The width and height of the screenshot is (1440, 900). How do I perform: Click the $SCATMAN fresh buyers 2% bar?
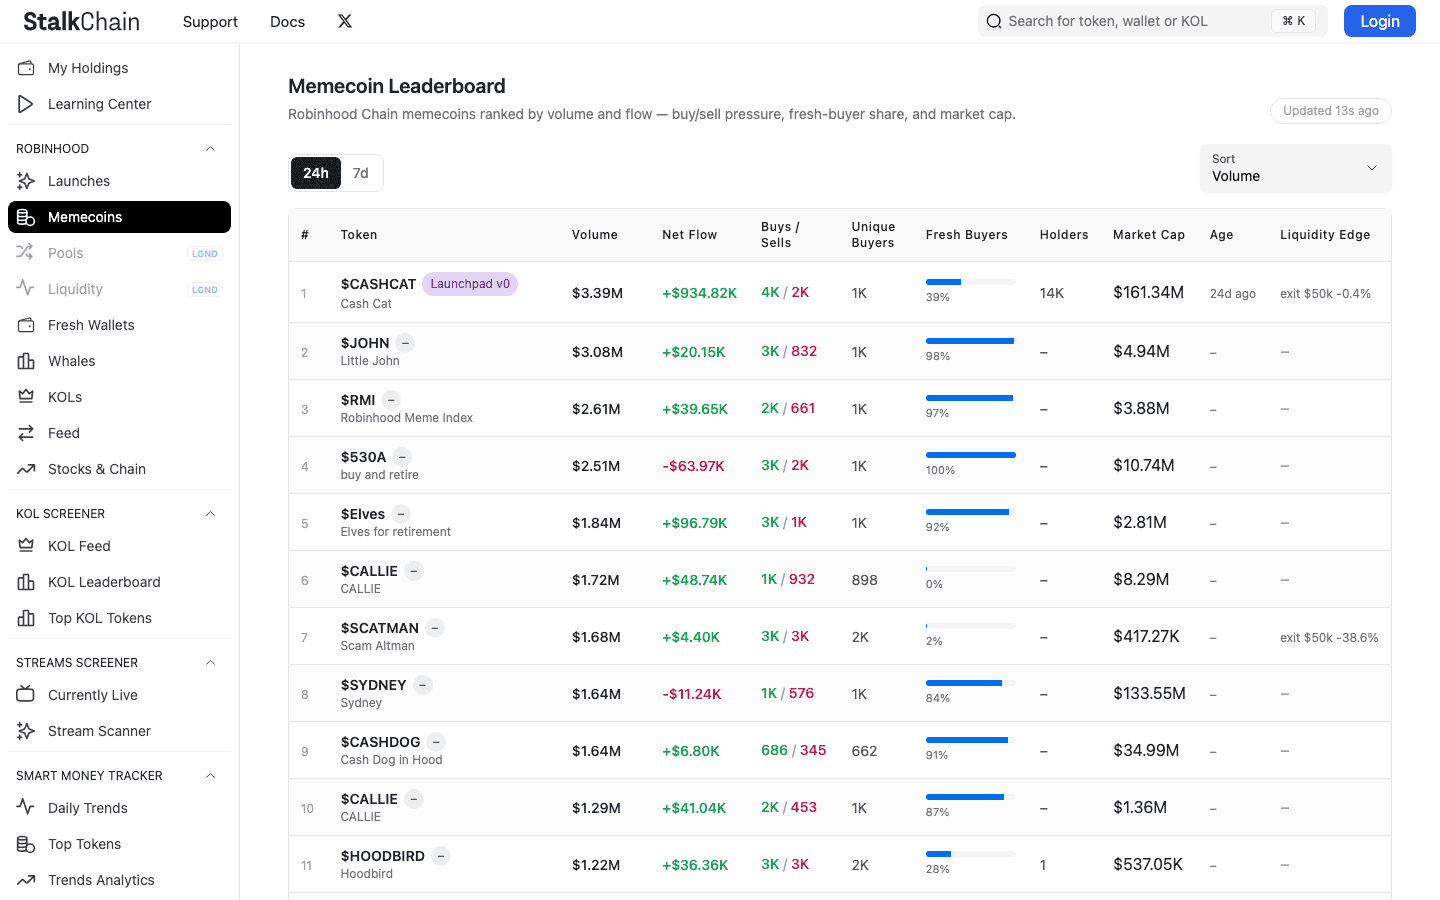[970, 626]
